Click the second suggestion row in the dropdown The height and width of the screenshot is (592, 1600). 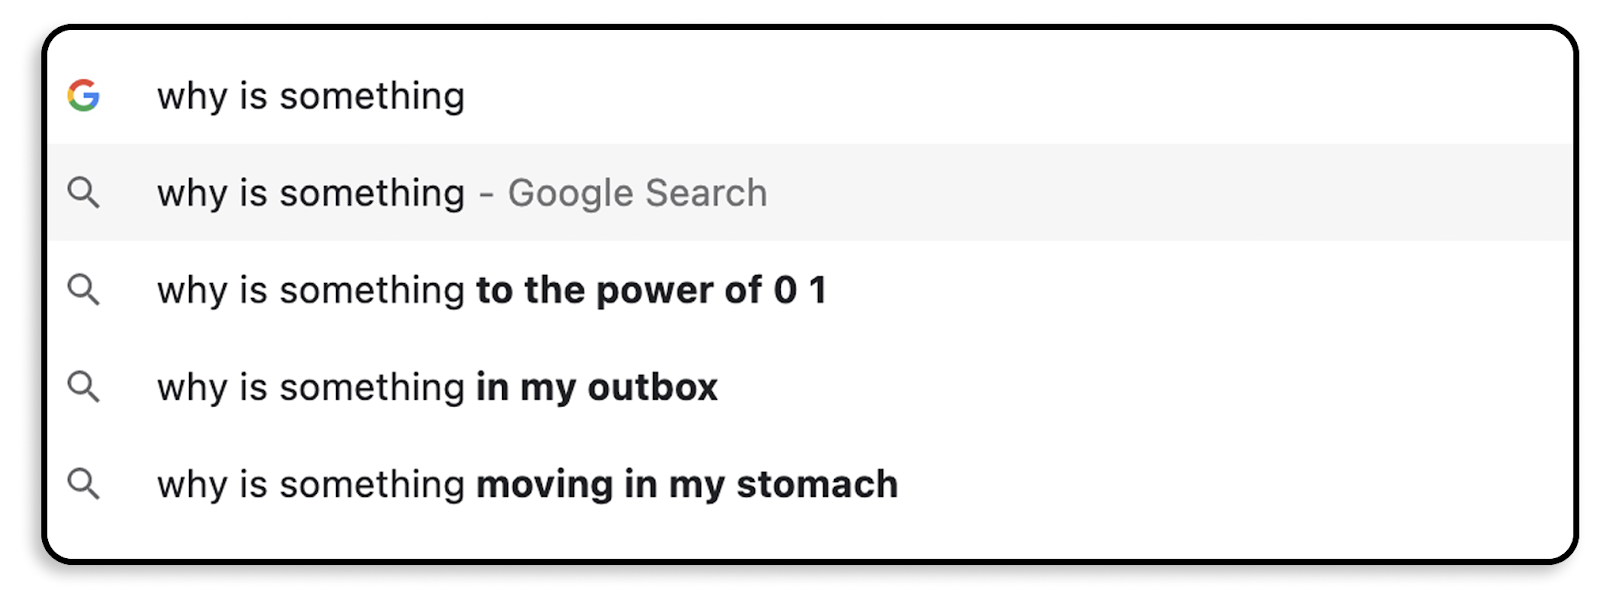800,290
